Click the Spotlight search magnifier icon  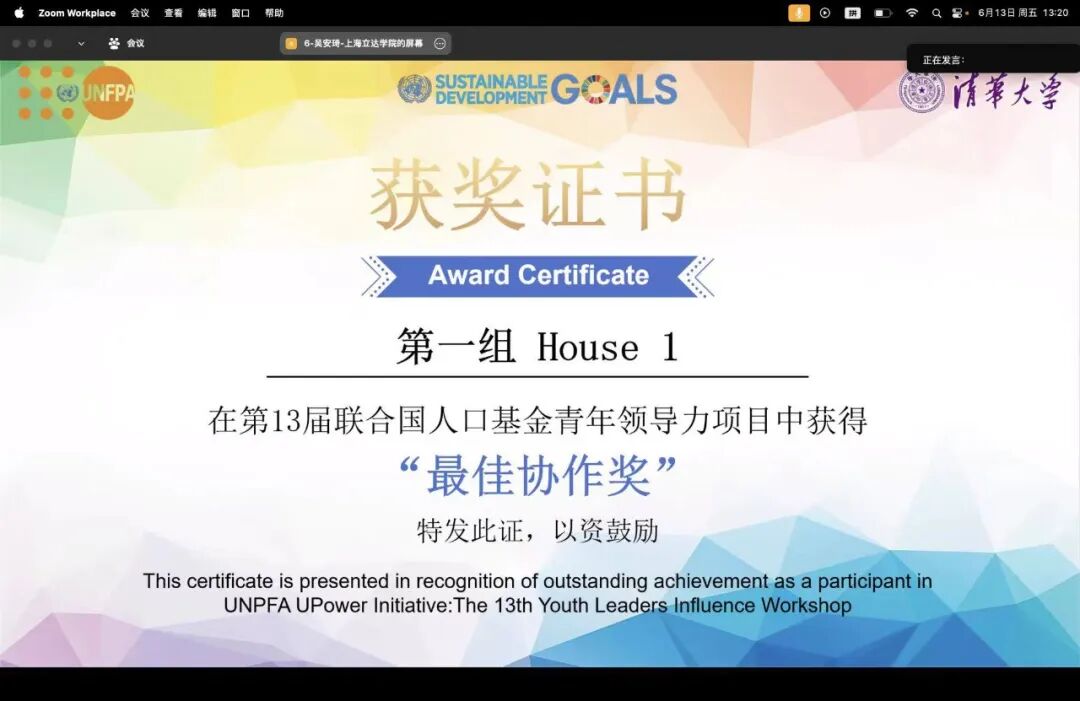click(936, 12)
